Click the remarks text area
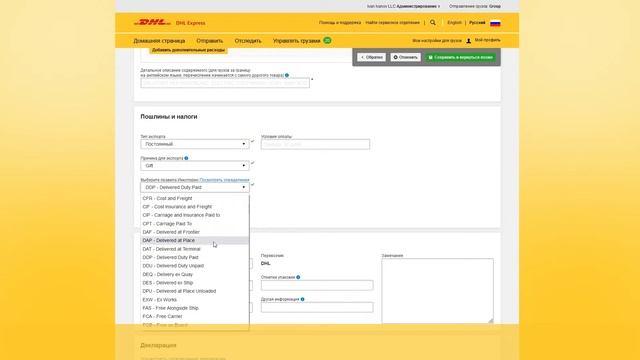The width and height of the screenshot is (640, 360). coord(438,291)
